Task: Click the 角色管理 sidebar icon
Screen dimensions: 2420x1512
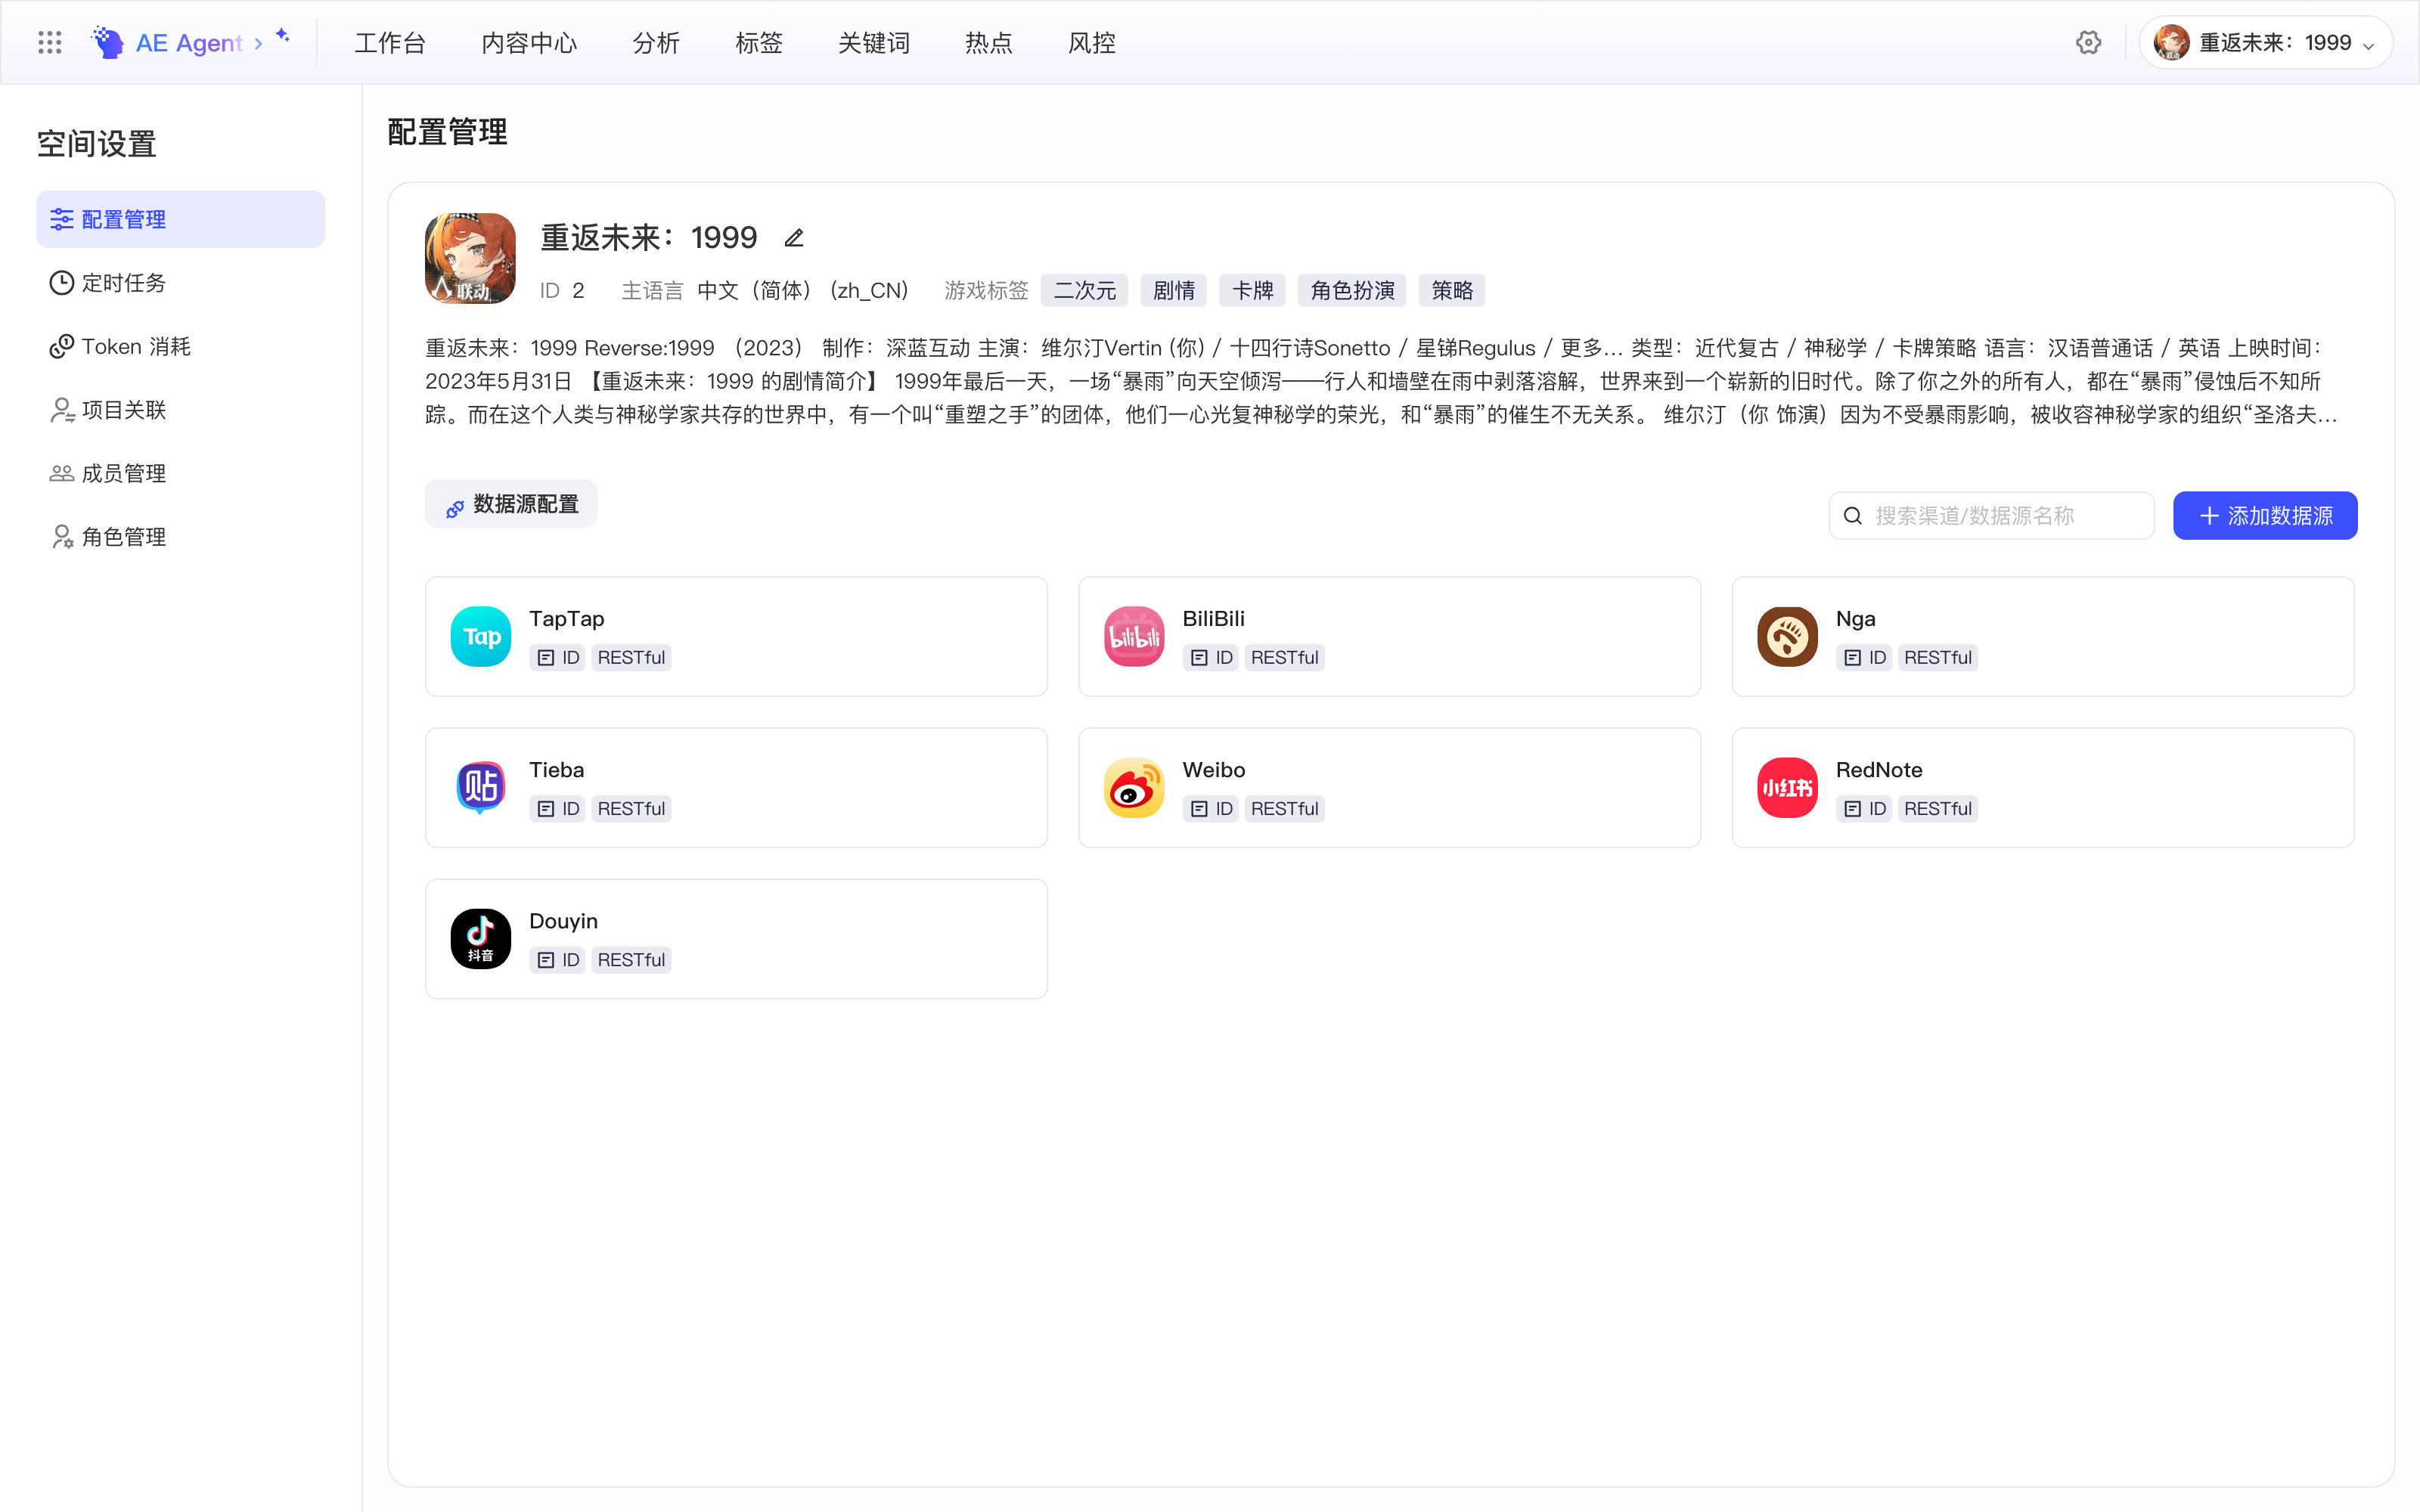Action: 62,537
